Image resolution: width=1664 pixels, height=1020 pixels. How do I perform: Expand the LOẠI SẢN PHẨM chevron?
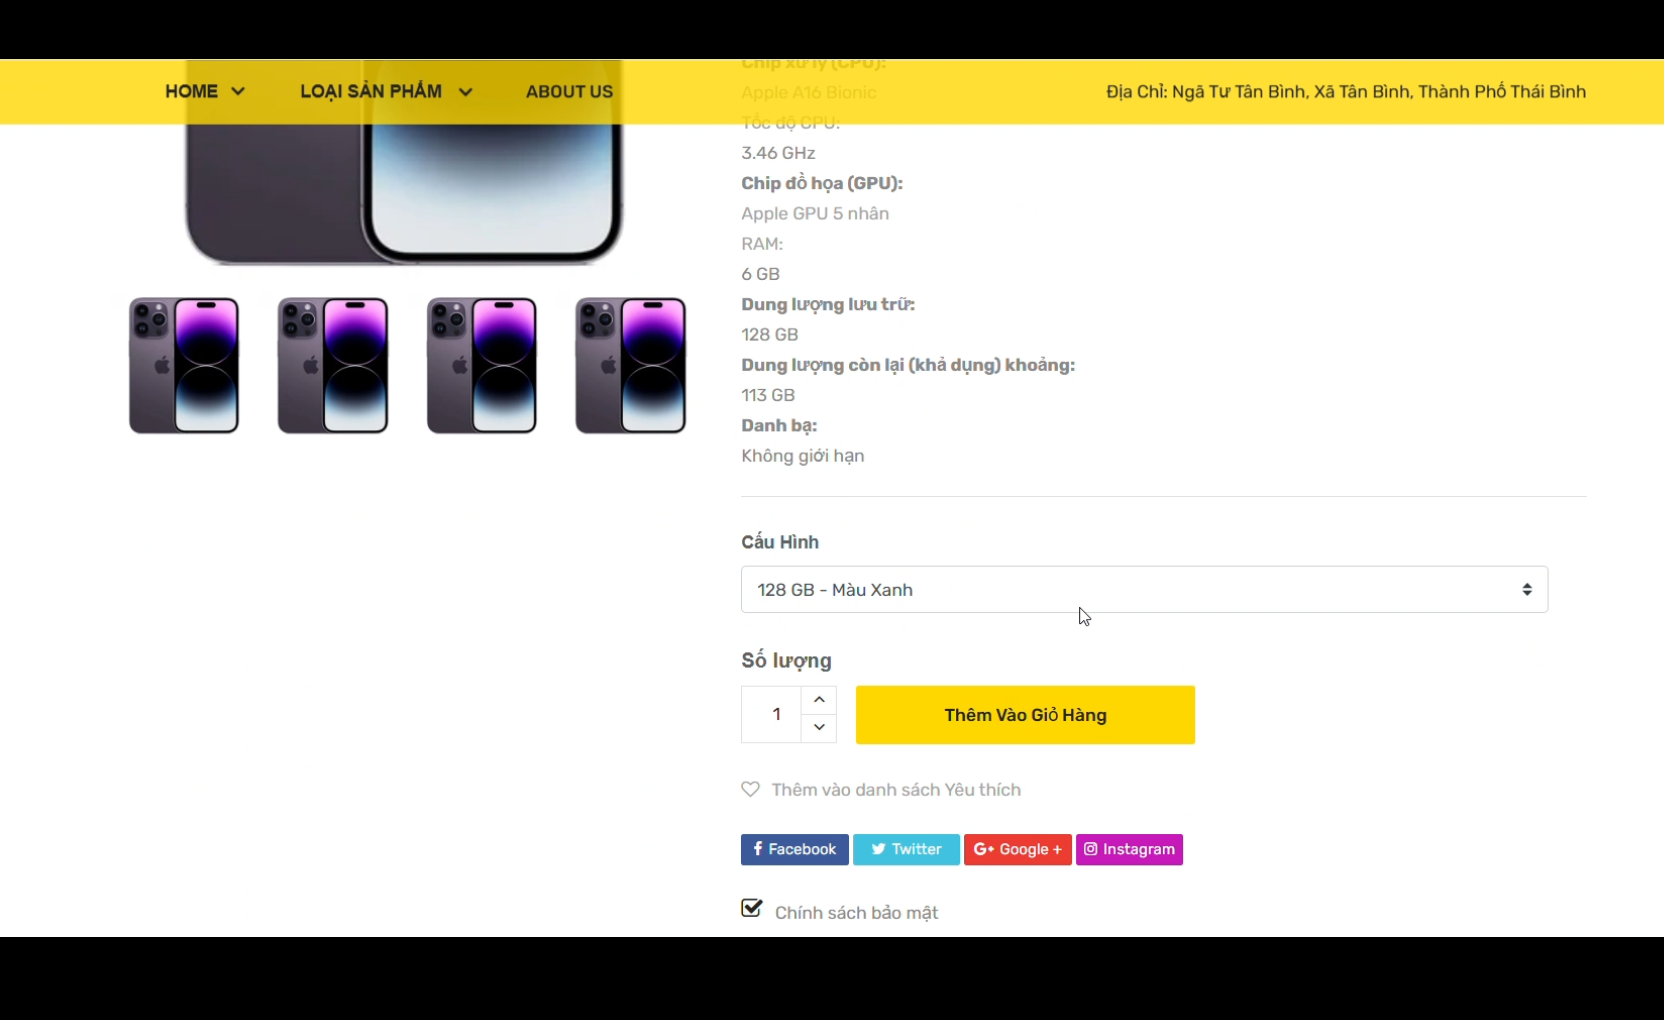(465, 92)
